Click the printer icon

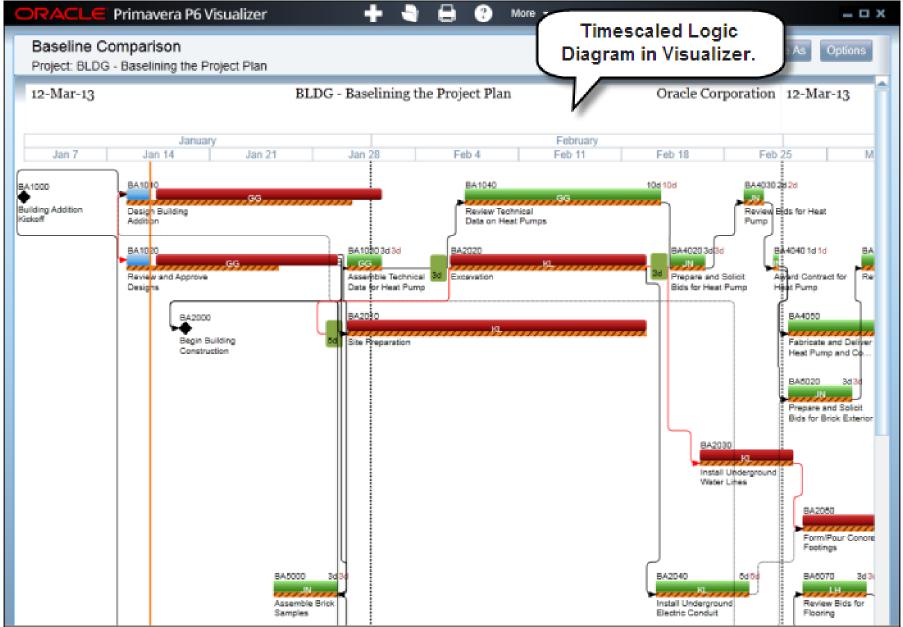pyautogui.click(x=447, y=13)
